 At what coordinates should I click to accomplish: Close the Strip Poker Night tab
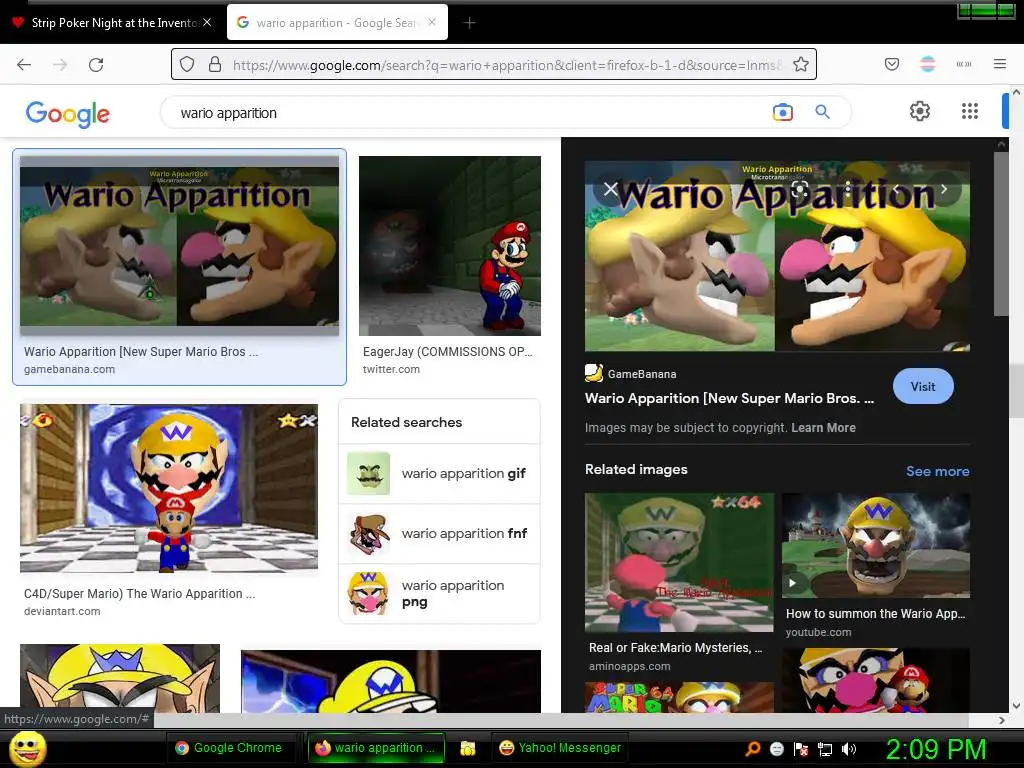207,22
